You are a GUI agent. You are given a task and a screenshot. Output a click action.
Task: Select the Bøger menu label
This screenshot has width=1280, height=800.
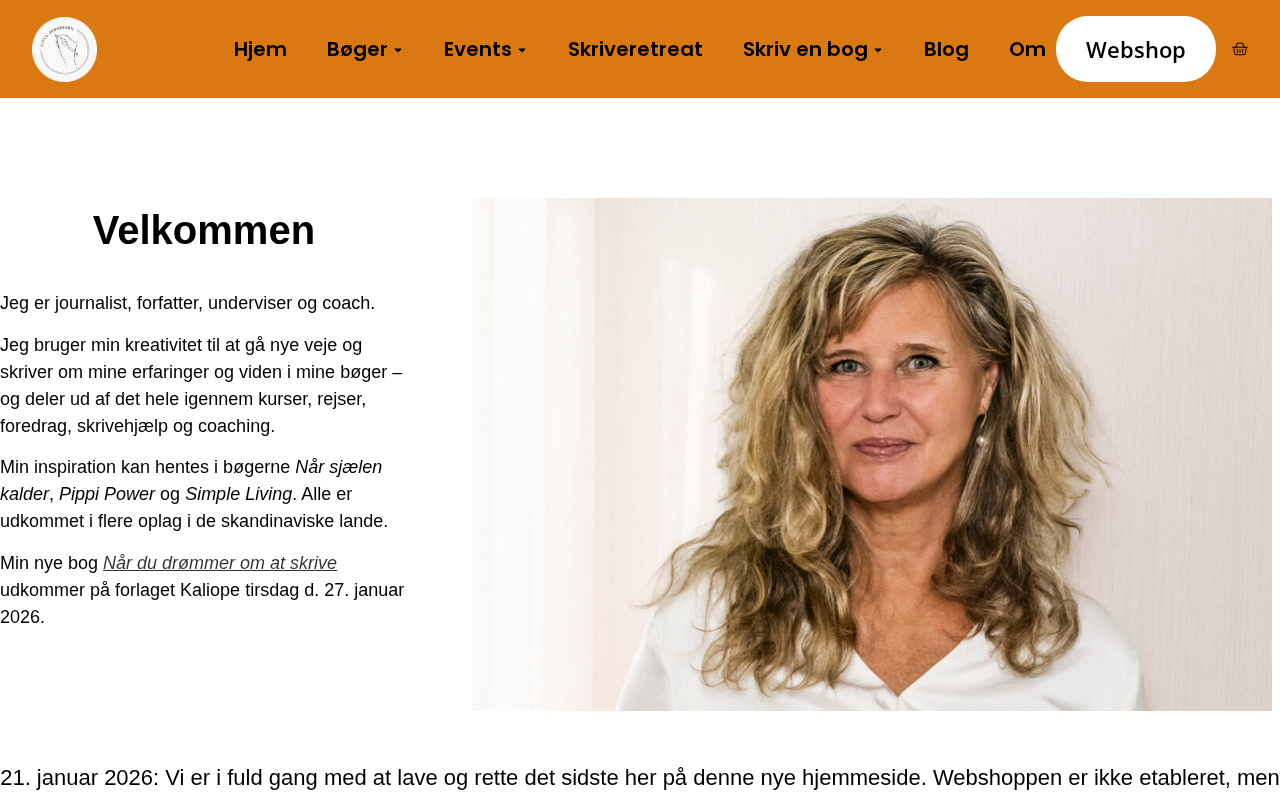[x=357, y=49]
